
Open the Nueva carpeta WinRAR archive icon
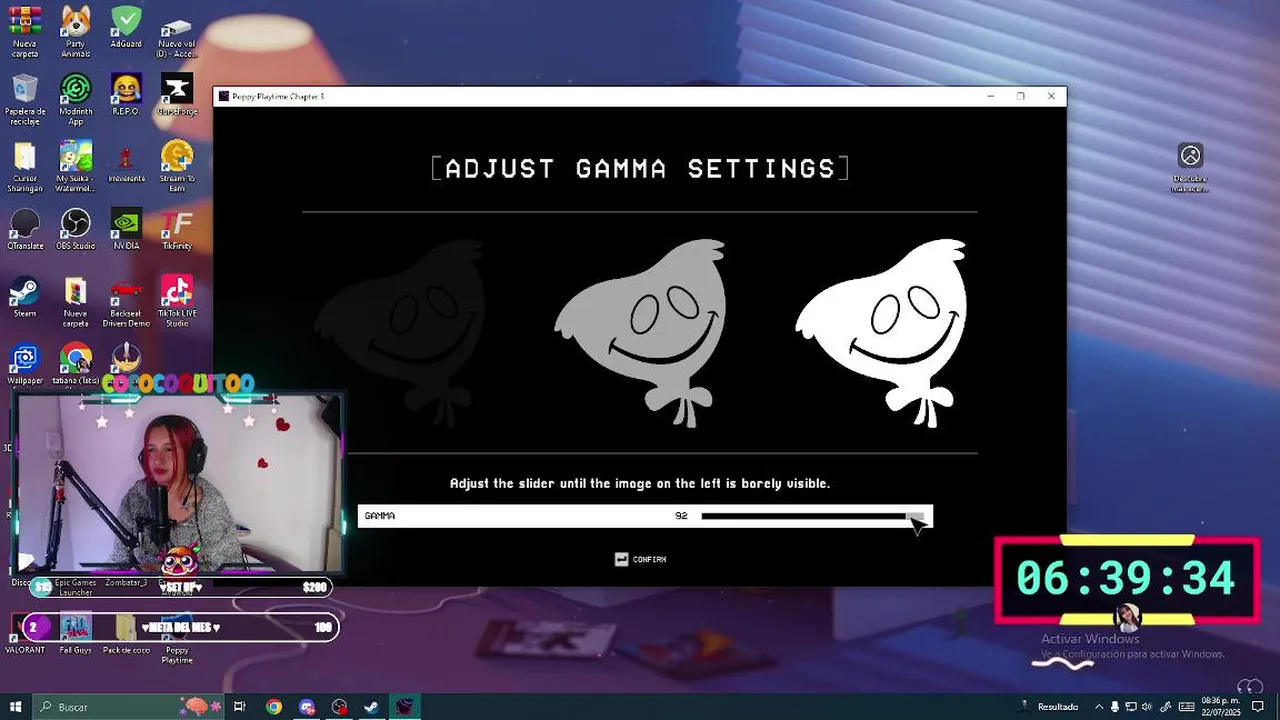(25, 32)
